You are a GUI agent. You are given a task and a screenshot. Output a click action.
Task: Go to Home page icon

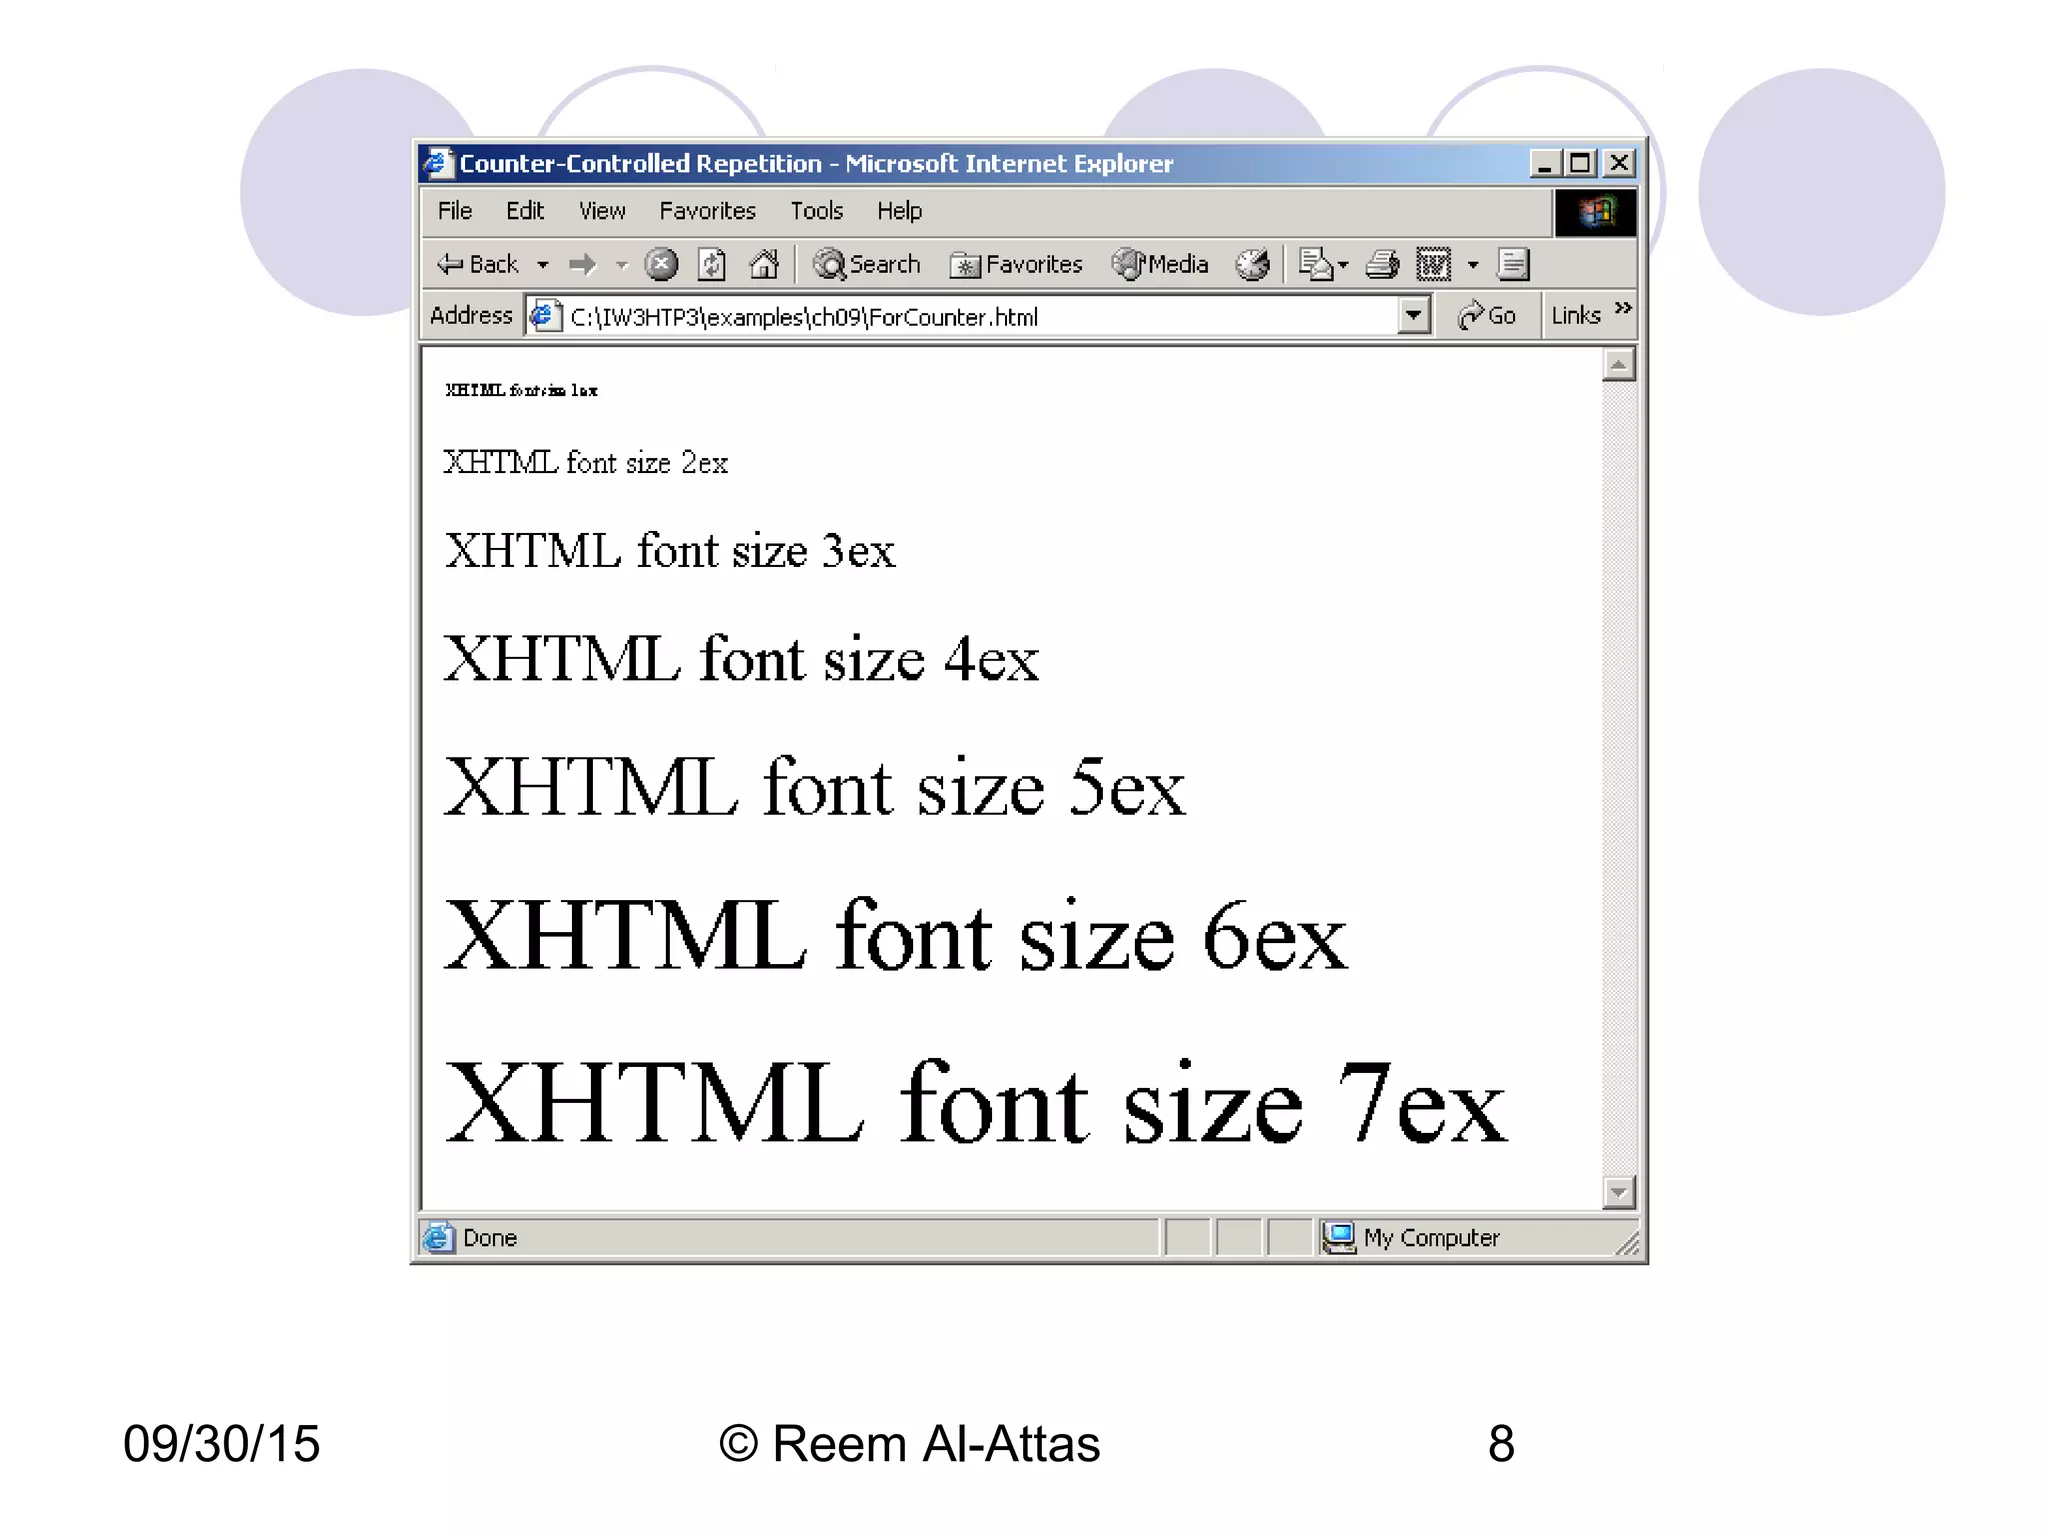click(x=764, y=264)
